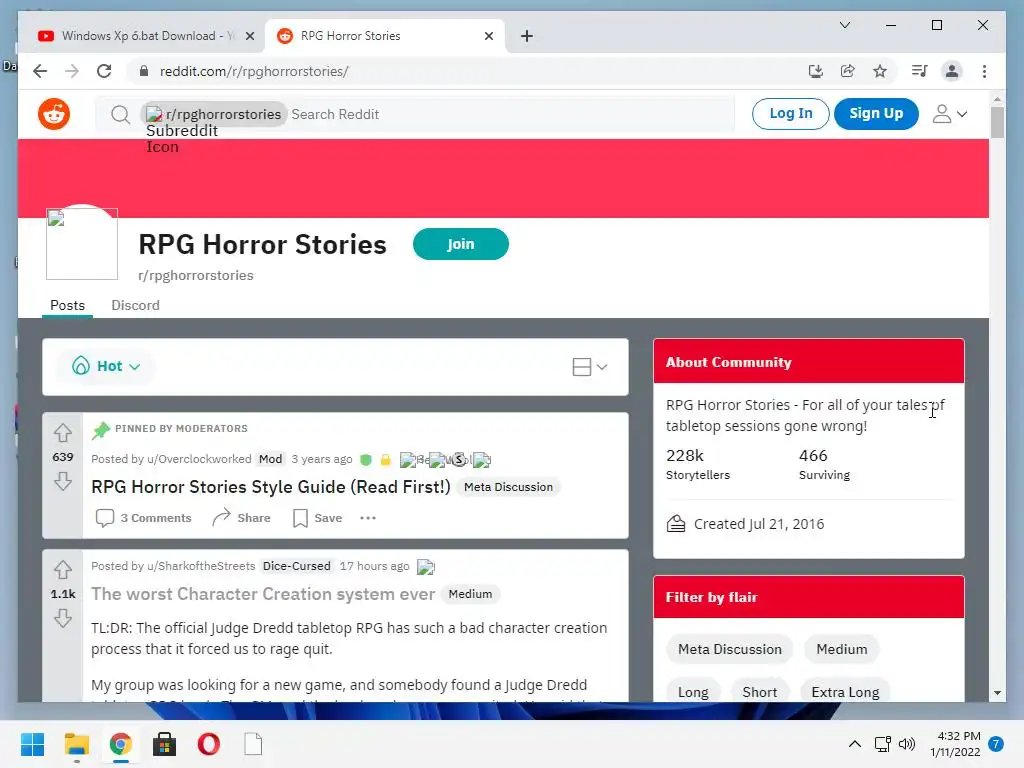The height and width of the screenshot is (768, 1024).
Task: Open u/Overclockworked profile link
Action: pyautogui.click(x=199, y=459)
